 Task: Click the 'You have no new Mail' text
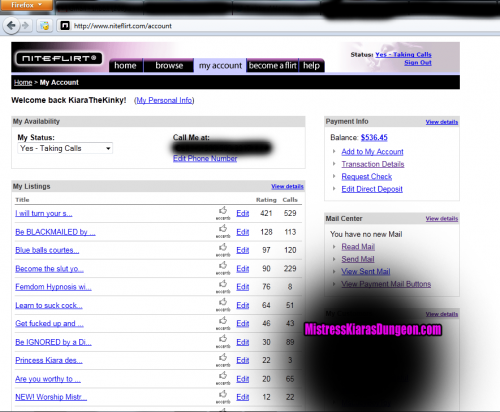[366, 234]
